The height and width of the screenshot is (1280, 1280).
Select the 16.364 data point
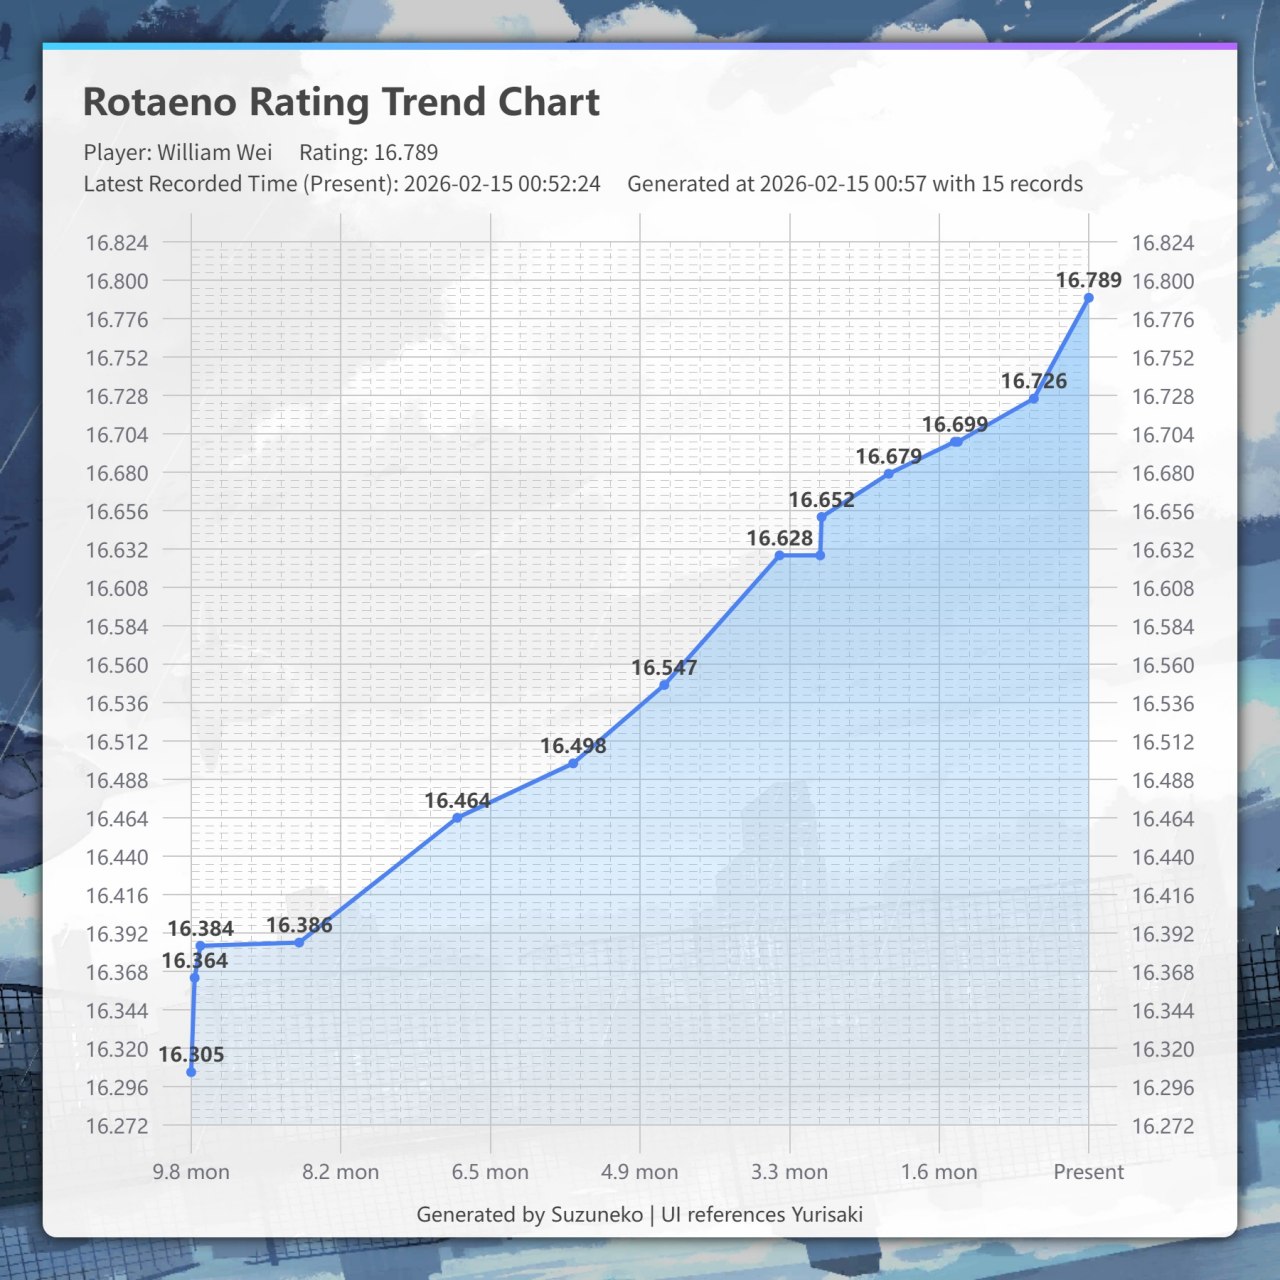[x=195, y=977]
